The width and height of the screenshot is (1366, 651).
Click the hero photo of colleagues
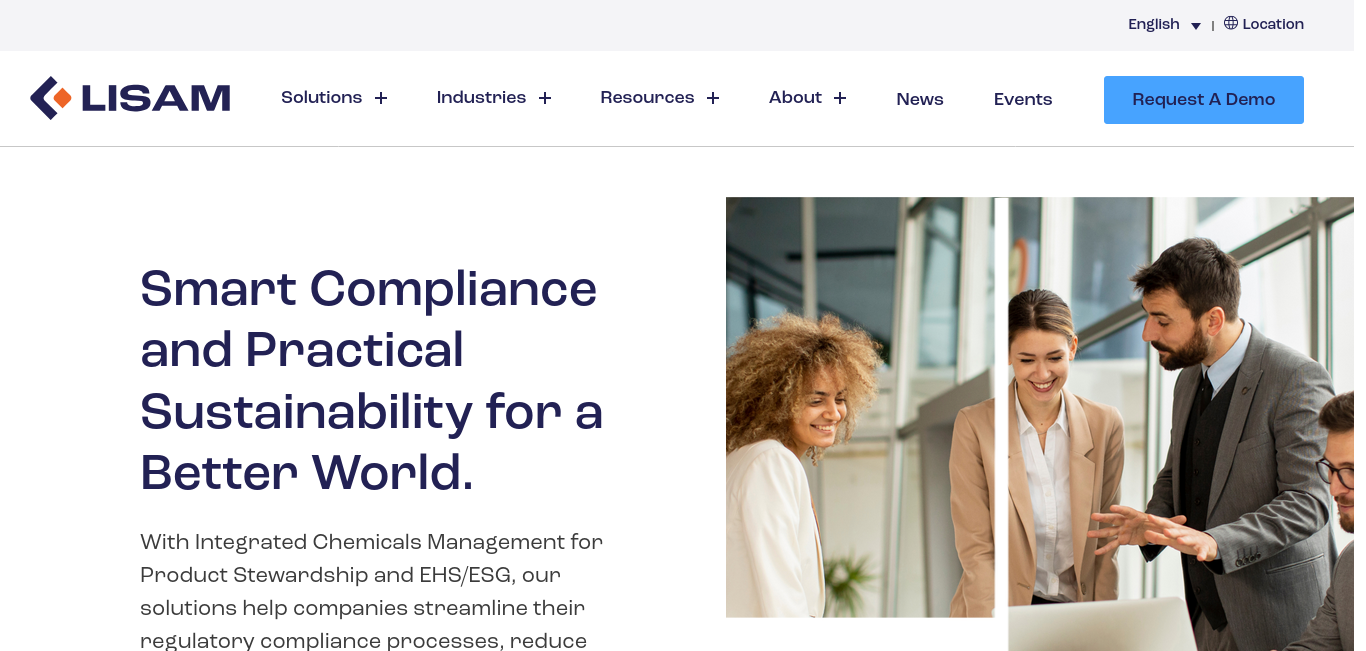coord(1040,424)
